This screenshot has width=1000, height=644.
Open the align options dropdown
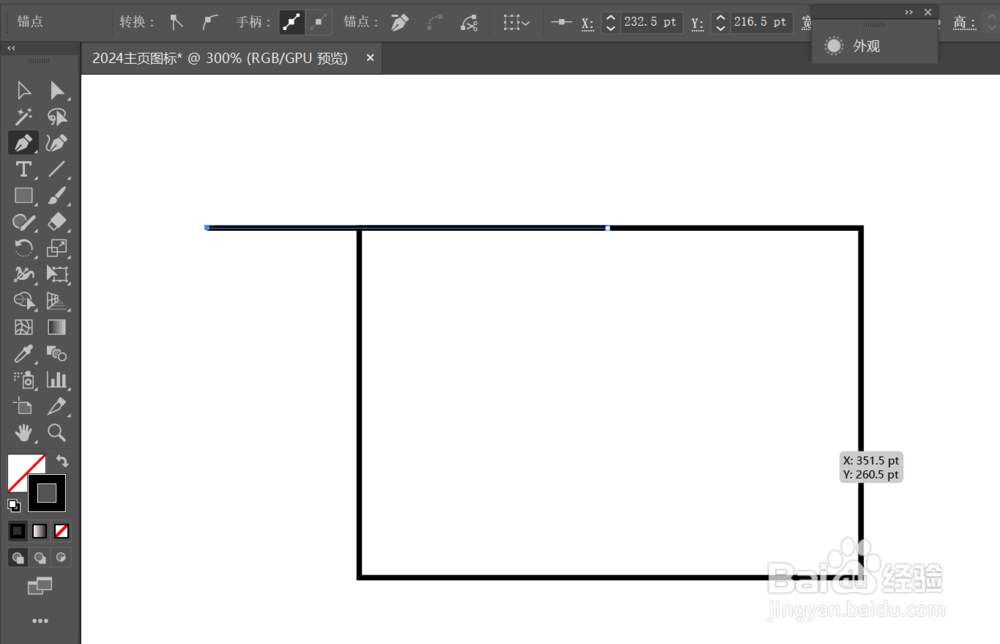click(516, 22)
